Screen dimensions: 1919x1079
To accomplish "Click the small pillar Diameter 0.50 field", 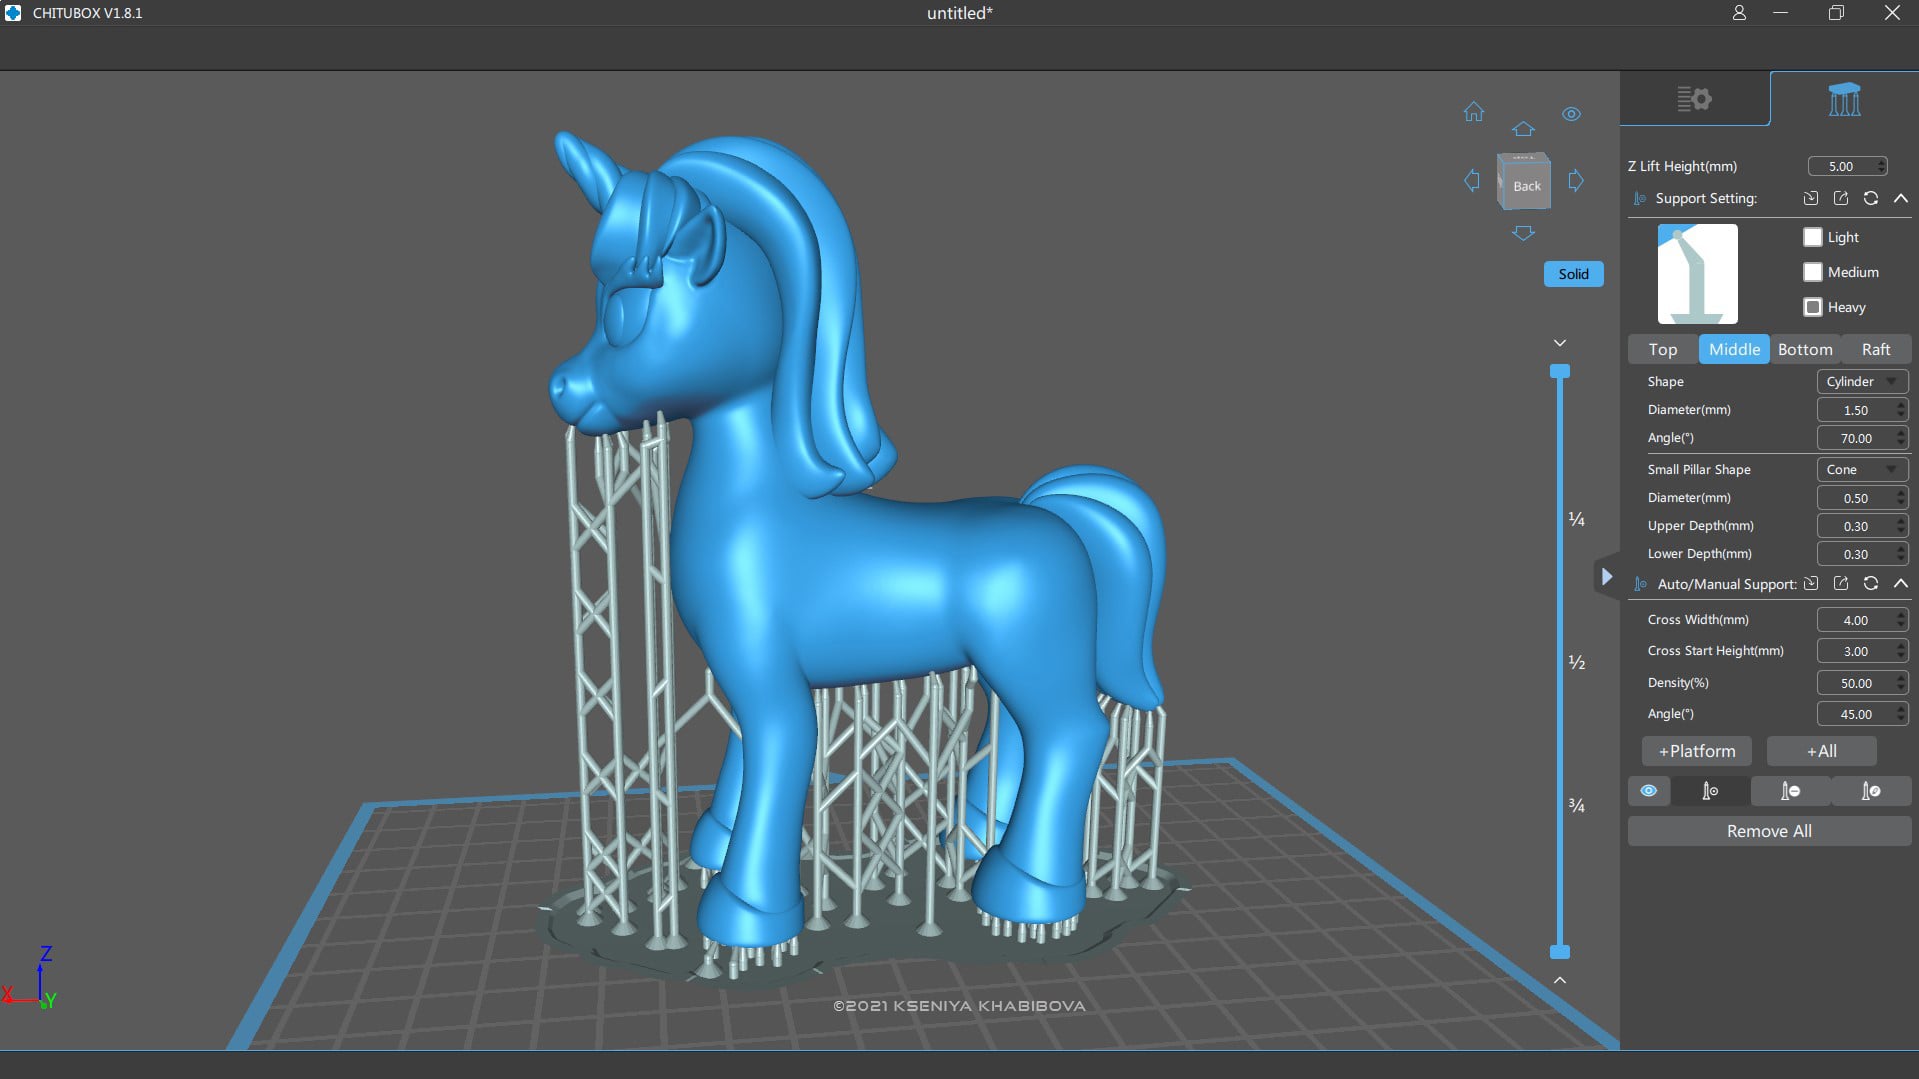I will point(1862,498).
